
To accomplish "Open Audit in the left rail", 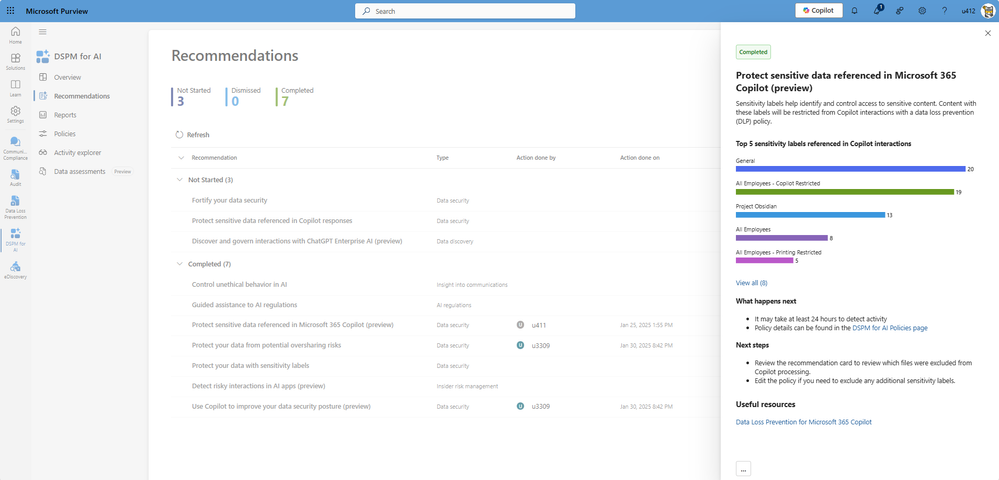I will pyautogui.click(x=15, y=178).
